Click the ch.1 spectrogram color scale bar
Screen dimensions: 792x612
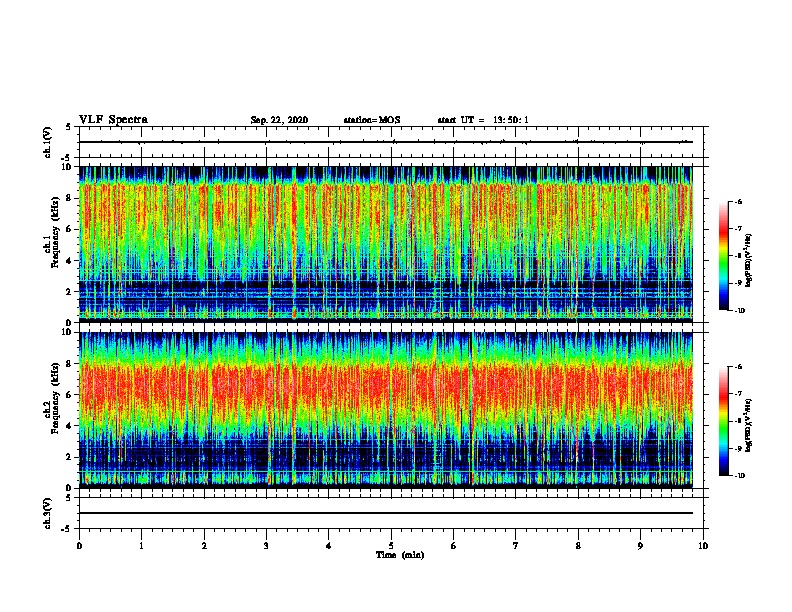coord(723,256)
